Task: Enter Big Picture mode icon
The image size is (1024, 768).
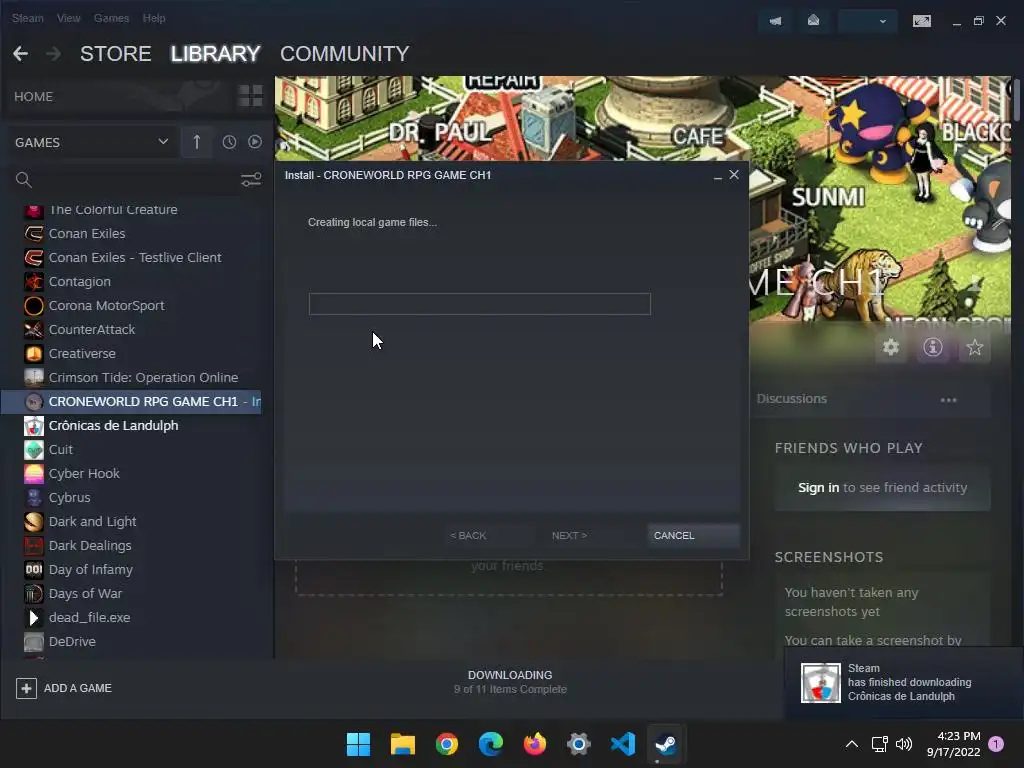Action: pos(921,21)
